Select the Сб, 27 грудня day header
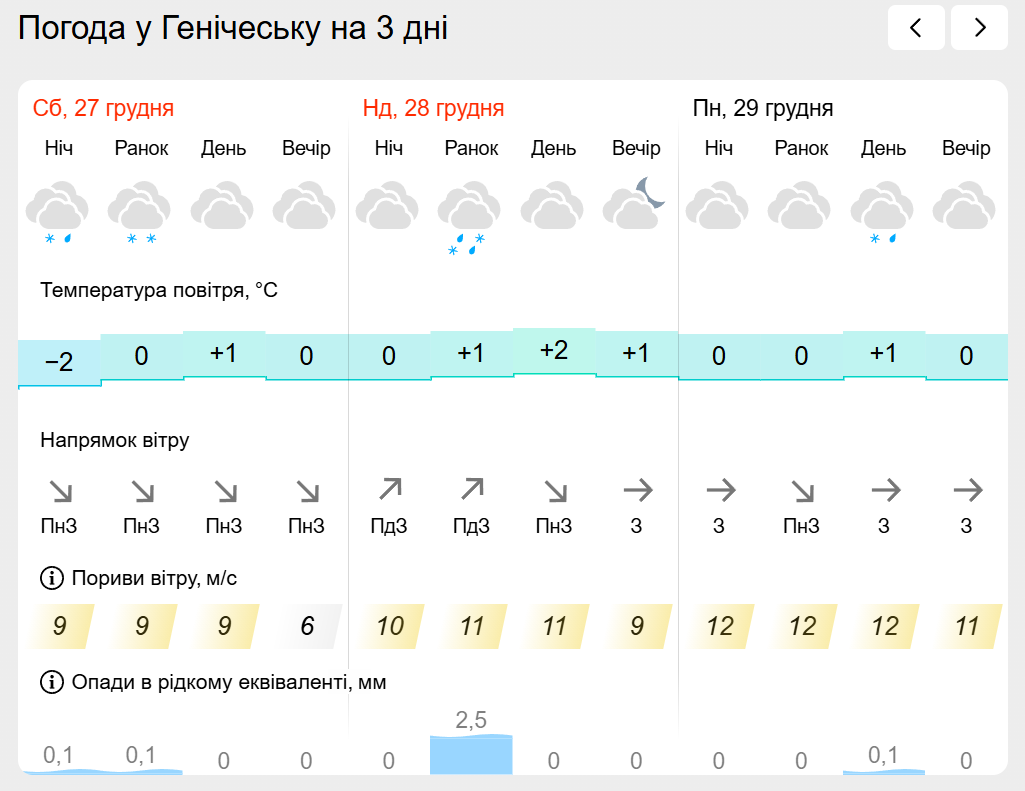 (103, 108)
